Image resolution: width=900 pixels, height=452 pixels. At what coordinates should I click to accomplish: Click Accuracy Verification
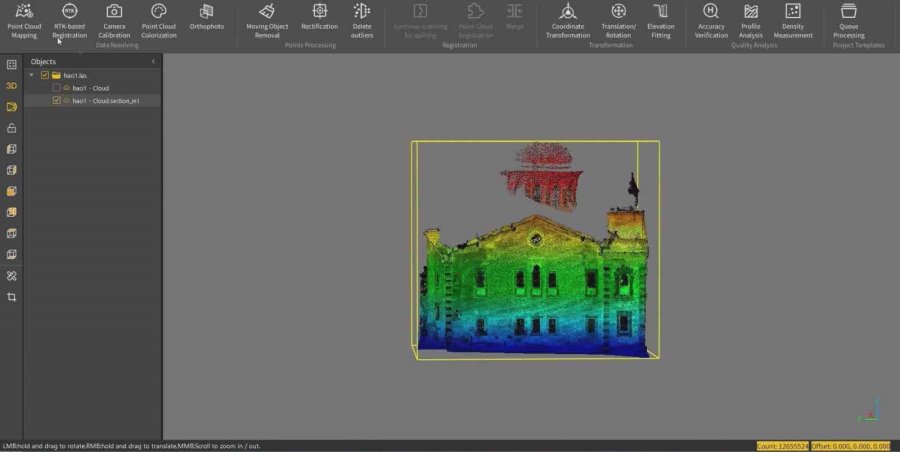pyautogui.click(x=711, y=20)
